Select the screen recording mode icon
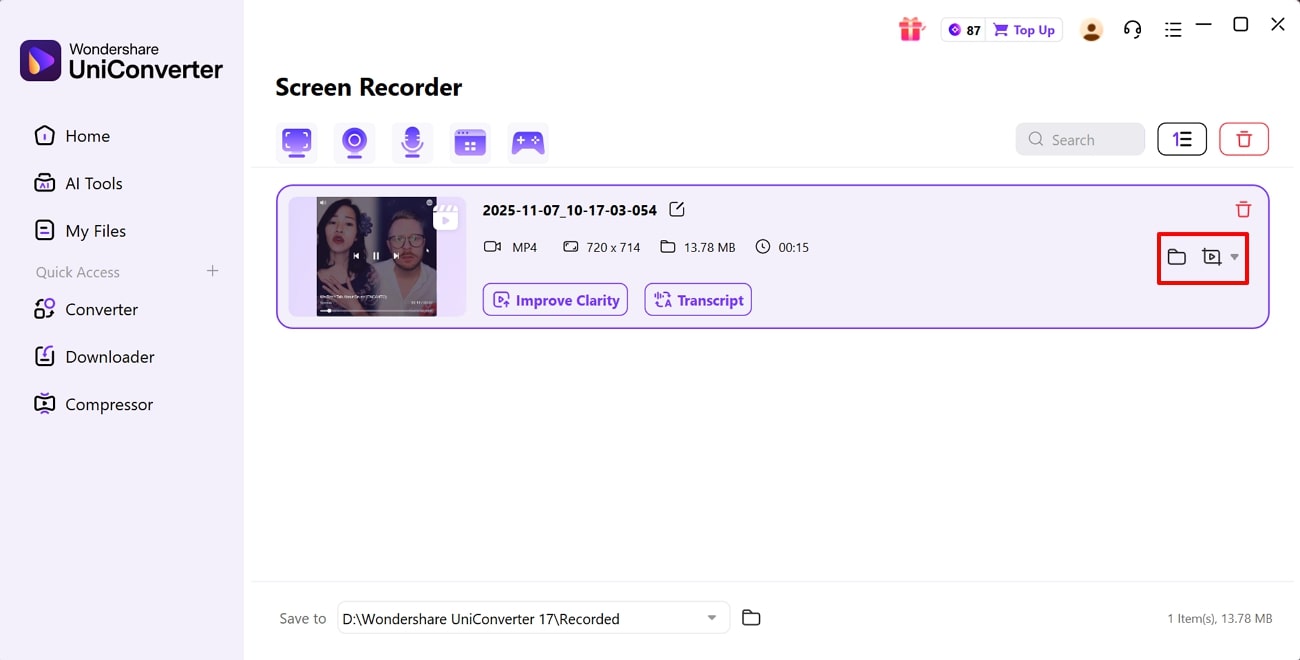The height and width of the screenshot is (660, 1300). [296, 141]
